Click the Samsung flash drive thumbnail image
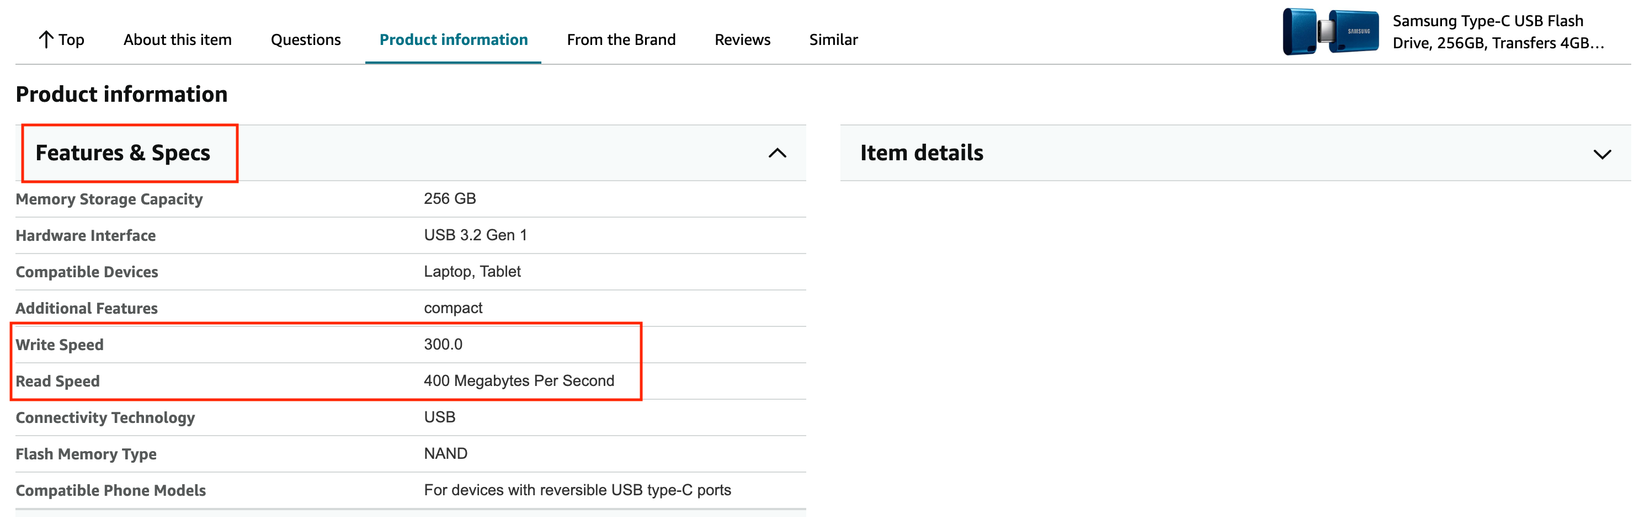The height and width of the screenshot is (517, 1650). point(1330,31)
